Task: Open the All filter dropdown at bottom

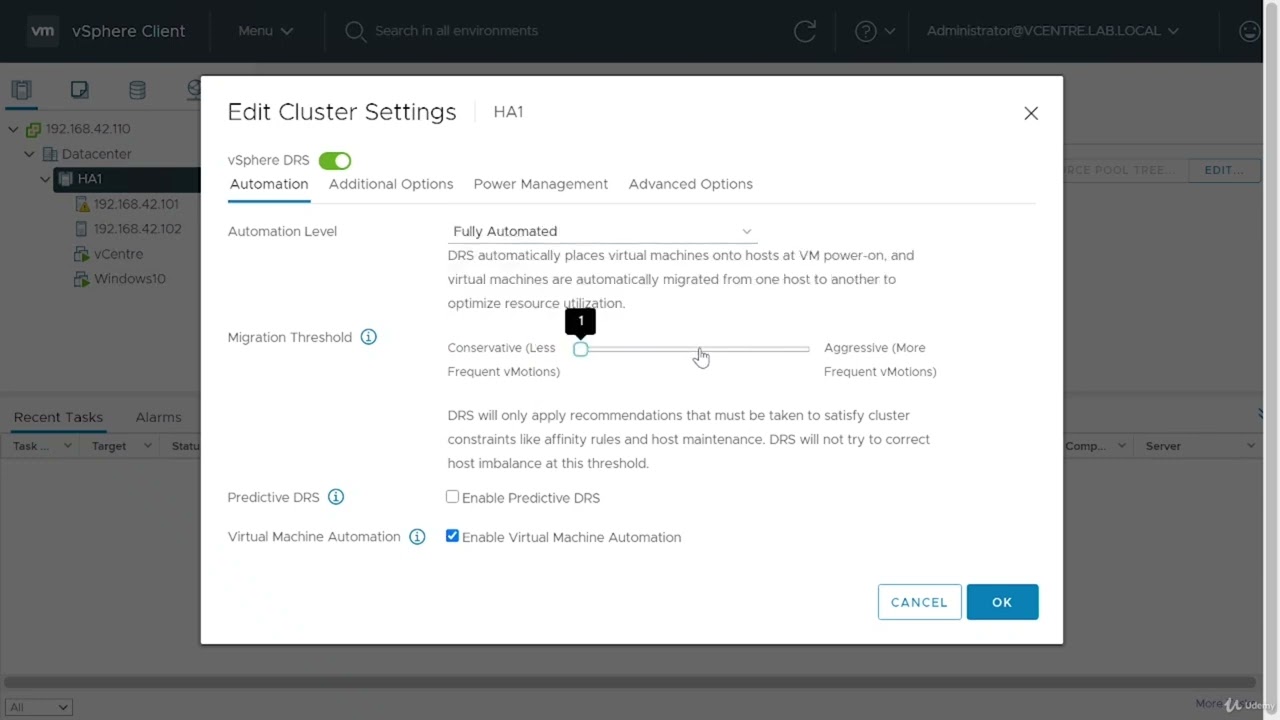Action: 38,707
